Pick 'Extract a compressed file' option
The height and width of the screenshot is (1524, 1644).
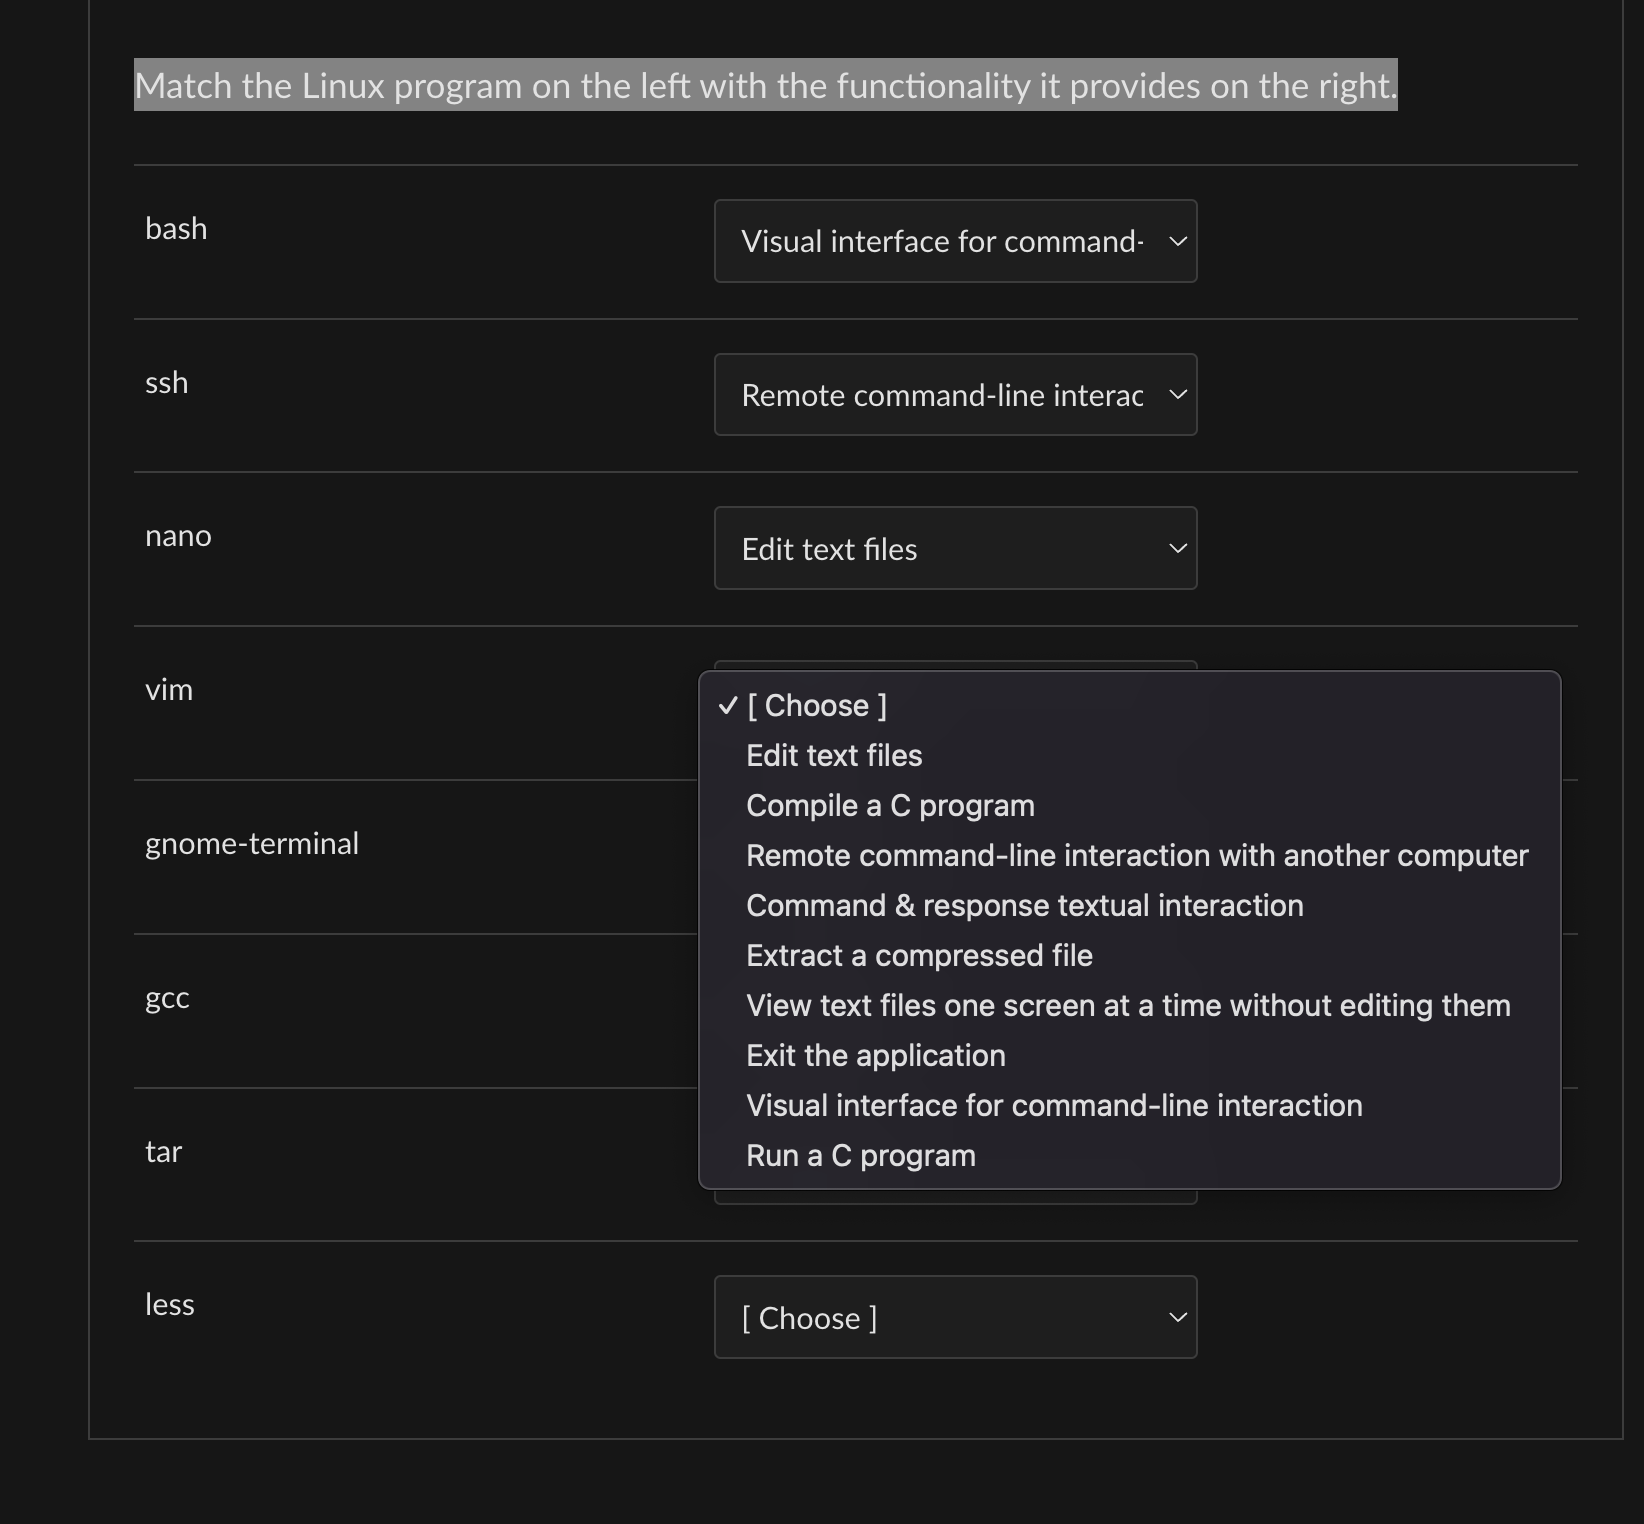point(1129,955)
